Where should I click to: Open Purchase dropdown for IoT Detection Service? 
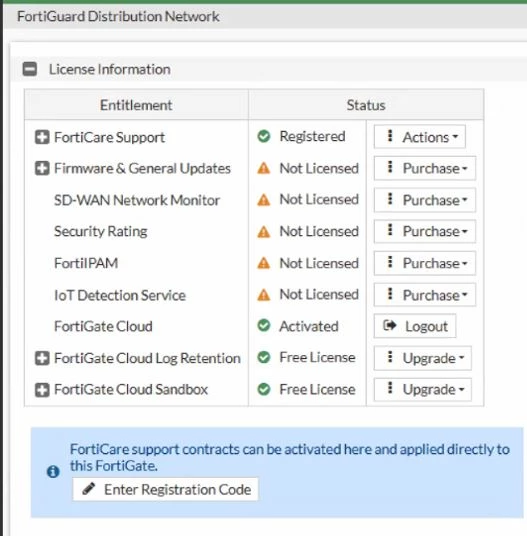point(425,295)
